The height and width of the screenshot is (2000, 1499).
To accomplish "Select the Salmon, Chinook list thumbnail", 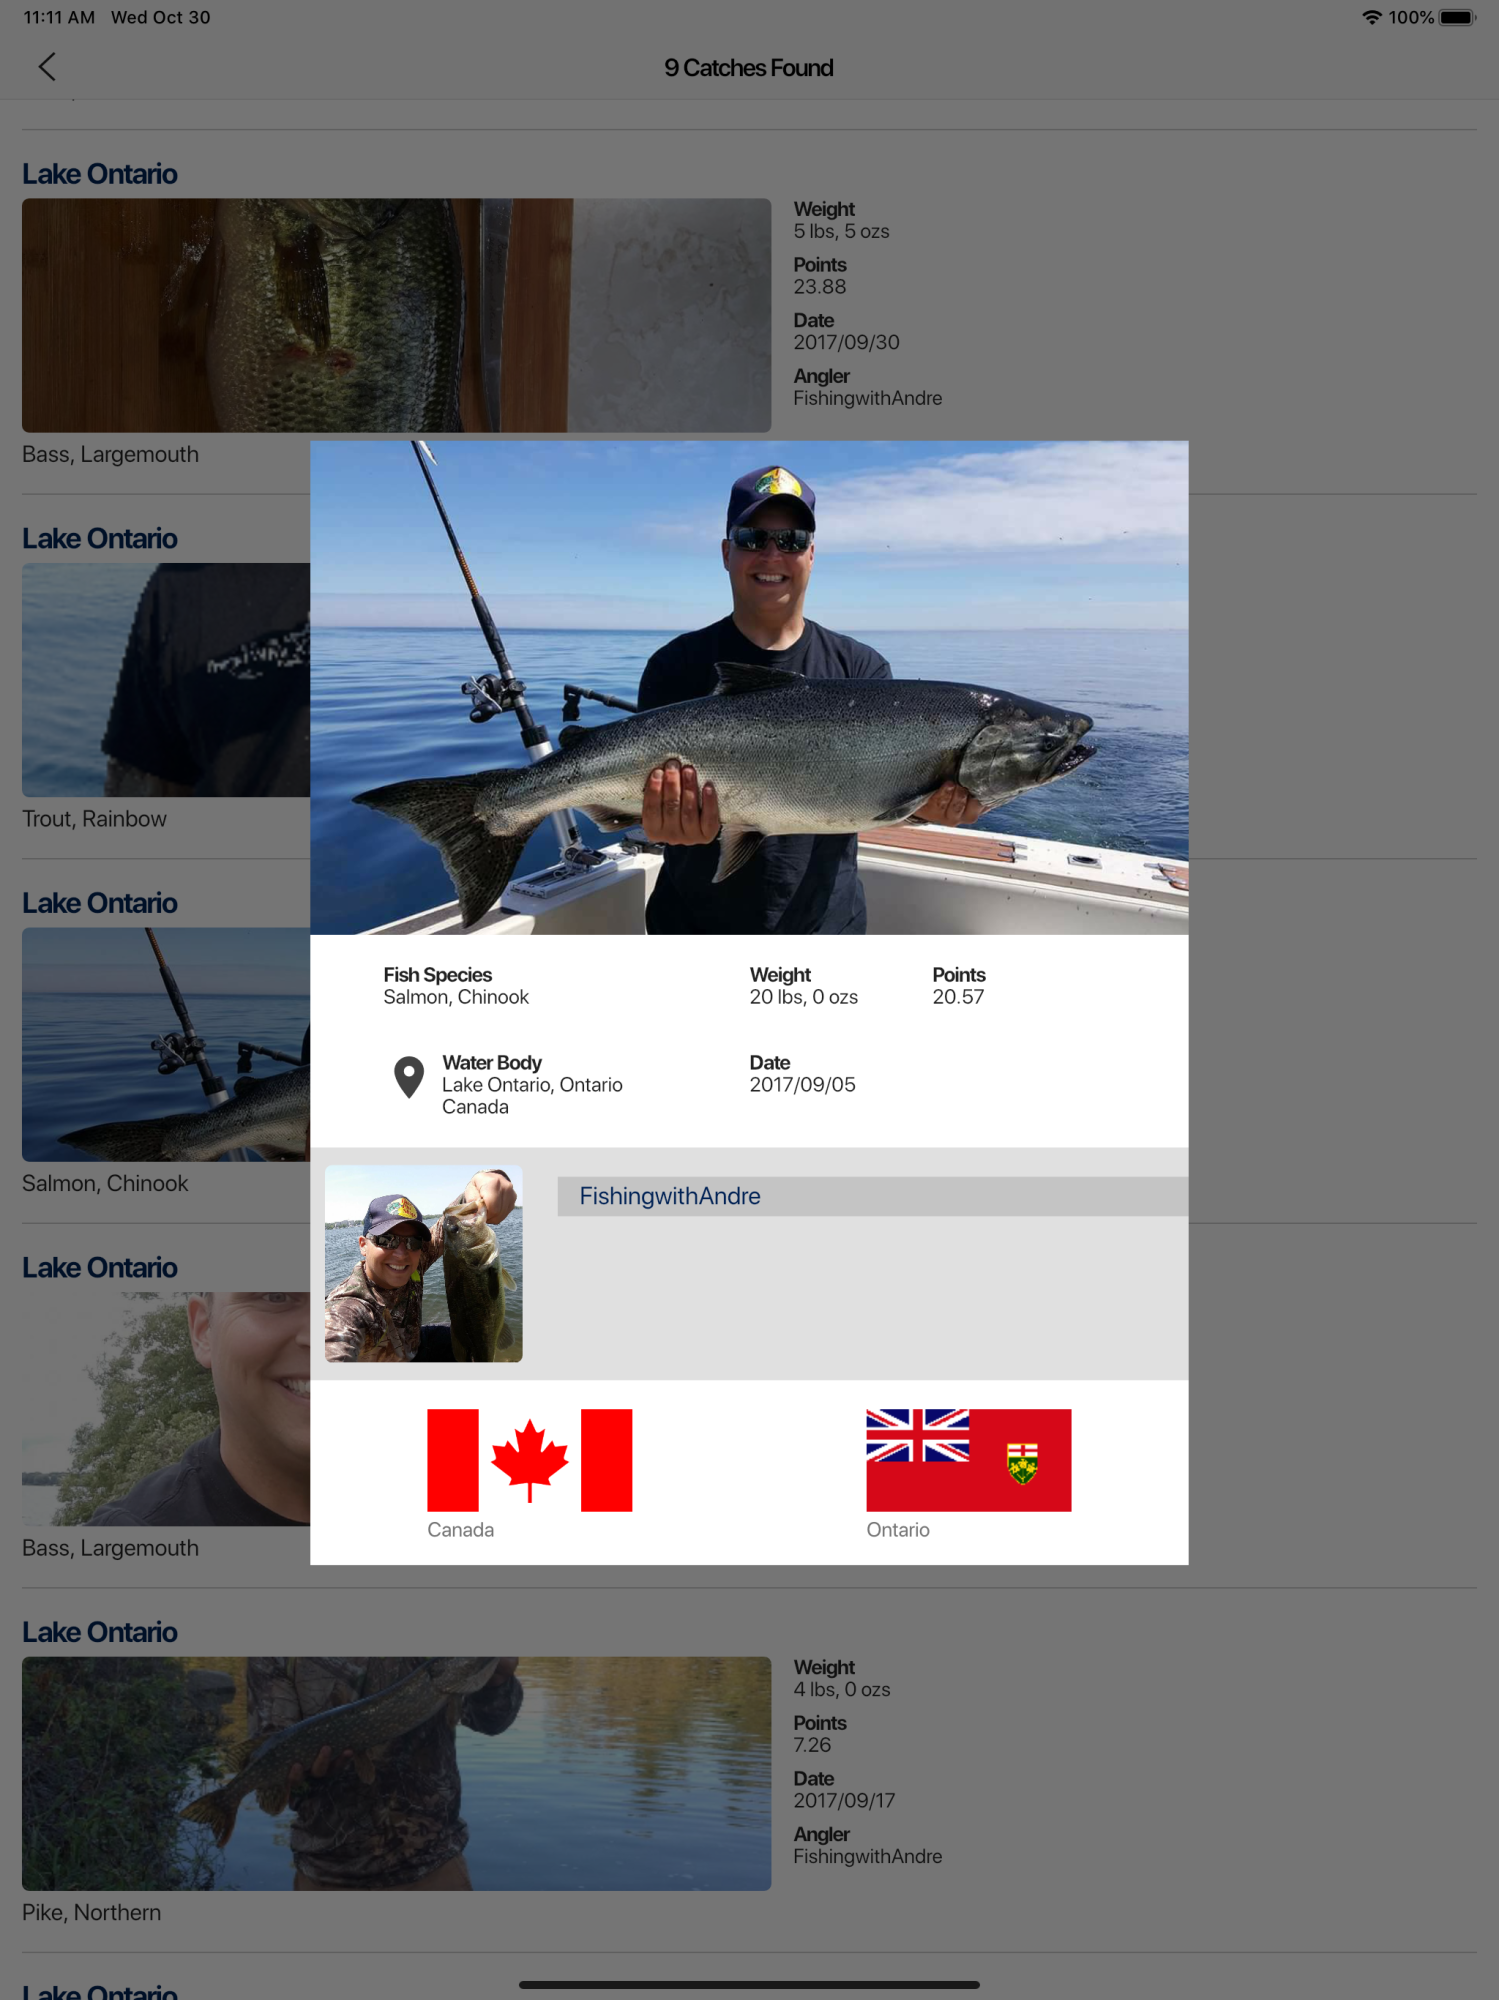I will point(166,1044).
